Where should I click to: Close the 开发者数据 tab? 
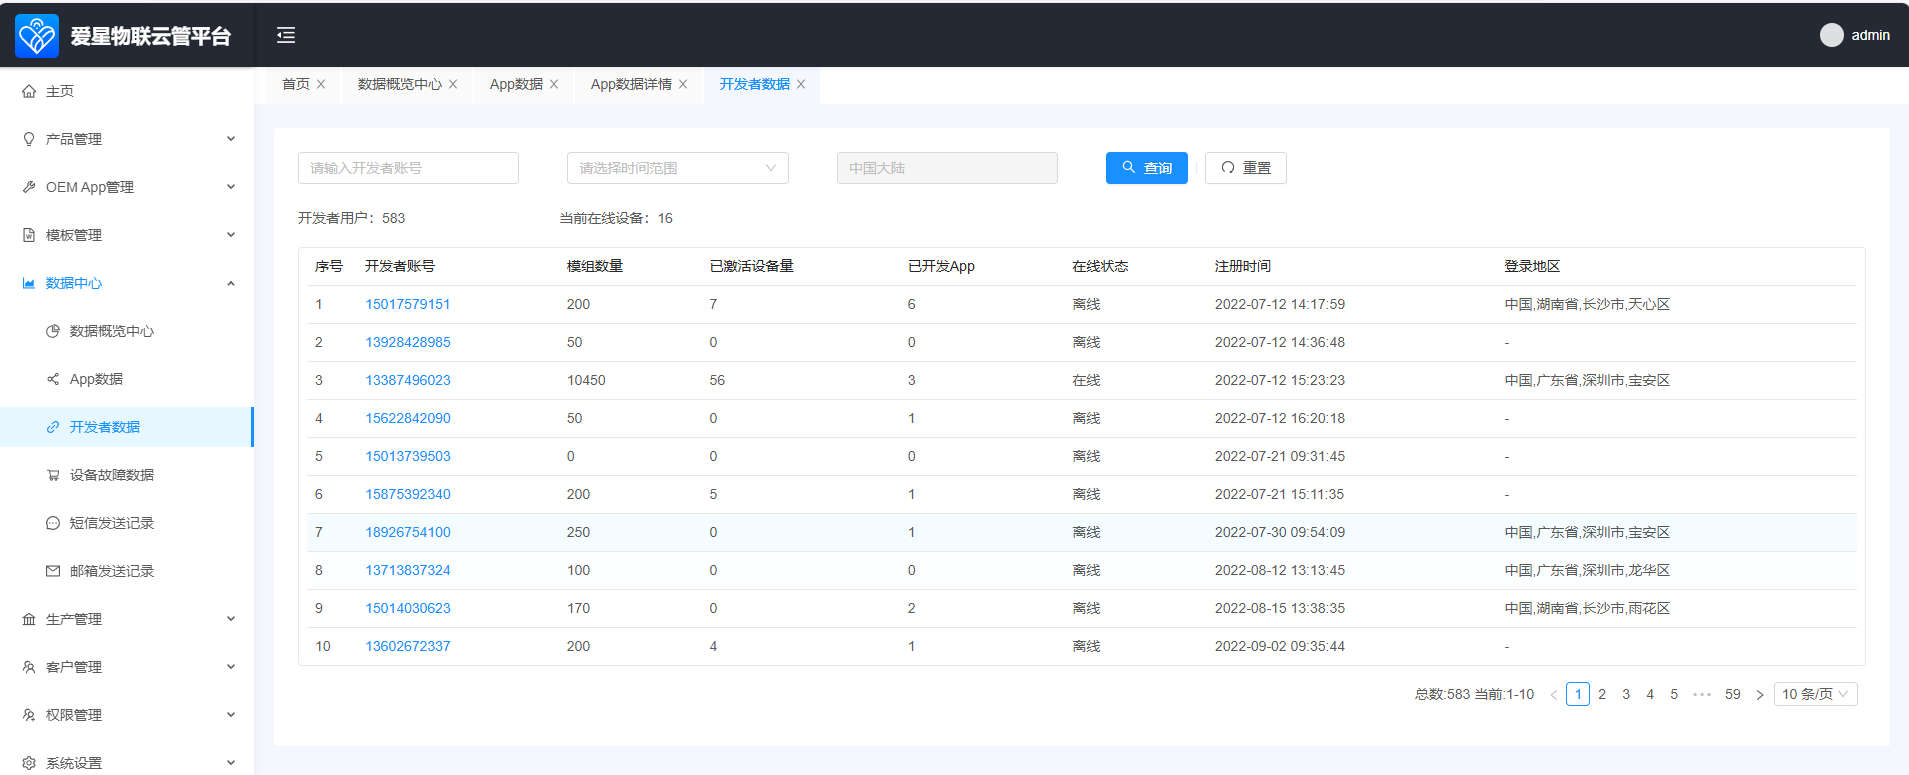[801, 84]
